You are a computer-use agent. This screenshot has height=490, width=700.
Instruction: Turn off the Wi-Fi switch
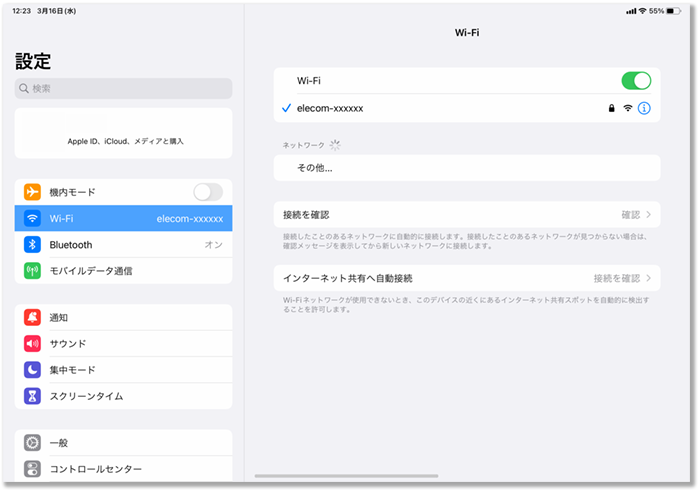(635, 81)
